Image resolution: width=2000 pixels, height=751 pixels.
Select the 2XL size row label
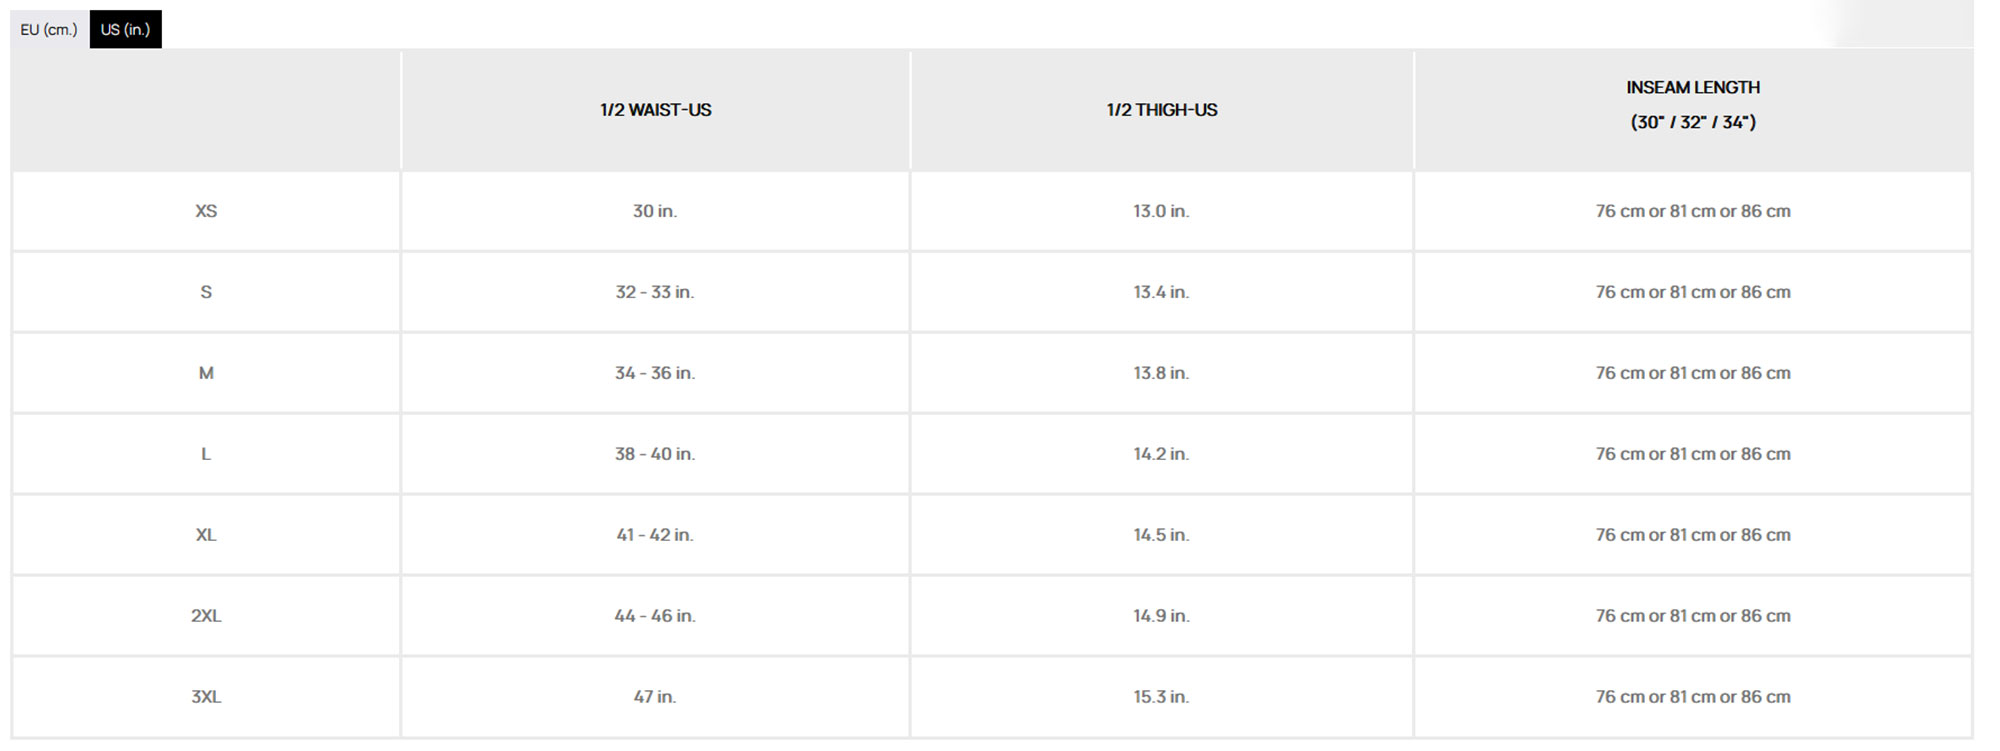pos(206,616)
